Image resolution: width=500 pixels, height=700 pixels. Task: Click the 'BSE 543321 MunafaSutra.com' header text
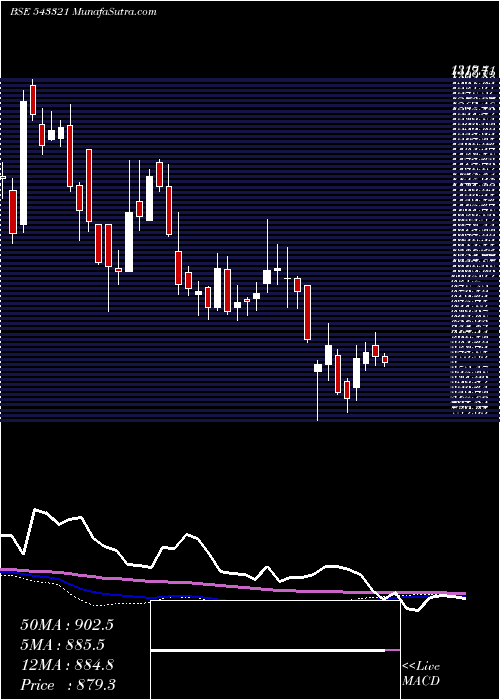[83, 12]
